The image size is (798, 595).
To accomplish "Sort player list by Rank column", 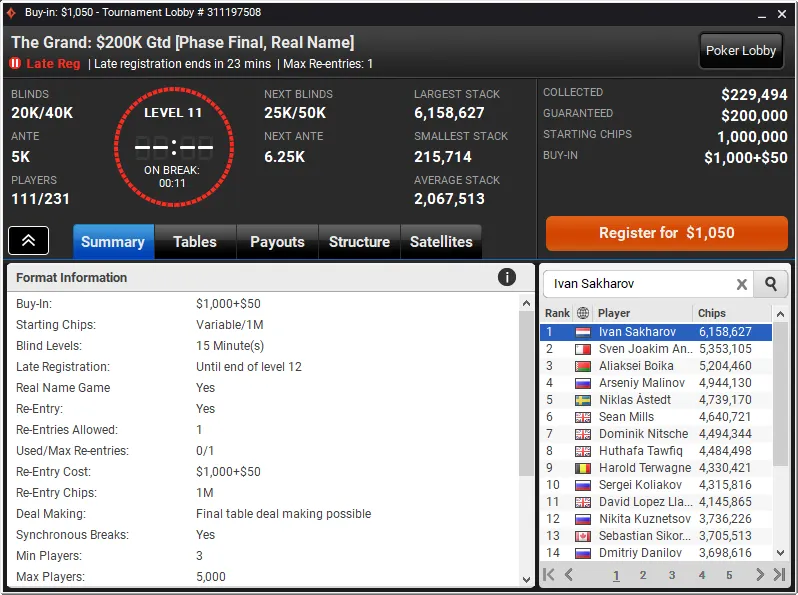I will pyautogui.click(x=557, y=313).
